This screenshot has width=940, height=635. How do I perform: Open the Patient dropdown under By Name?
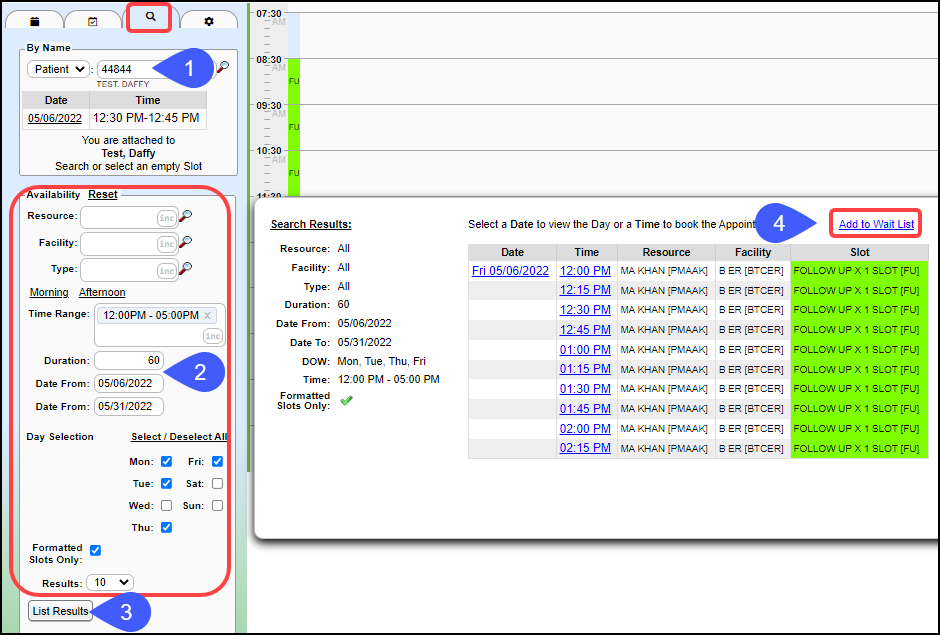59,69
